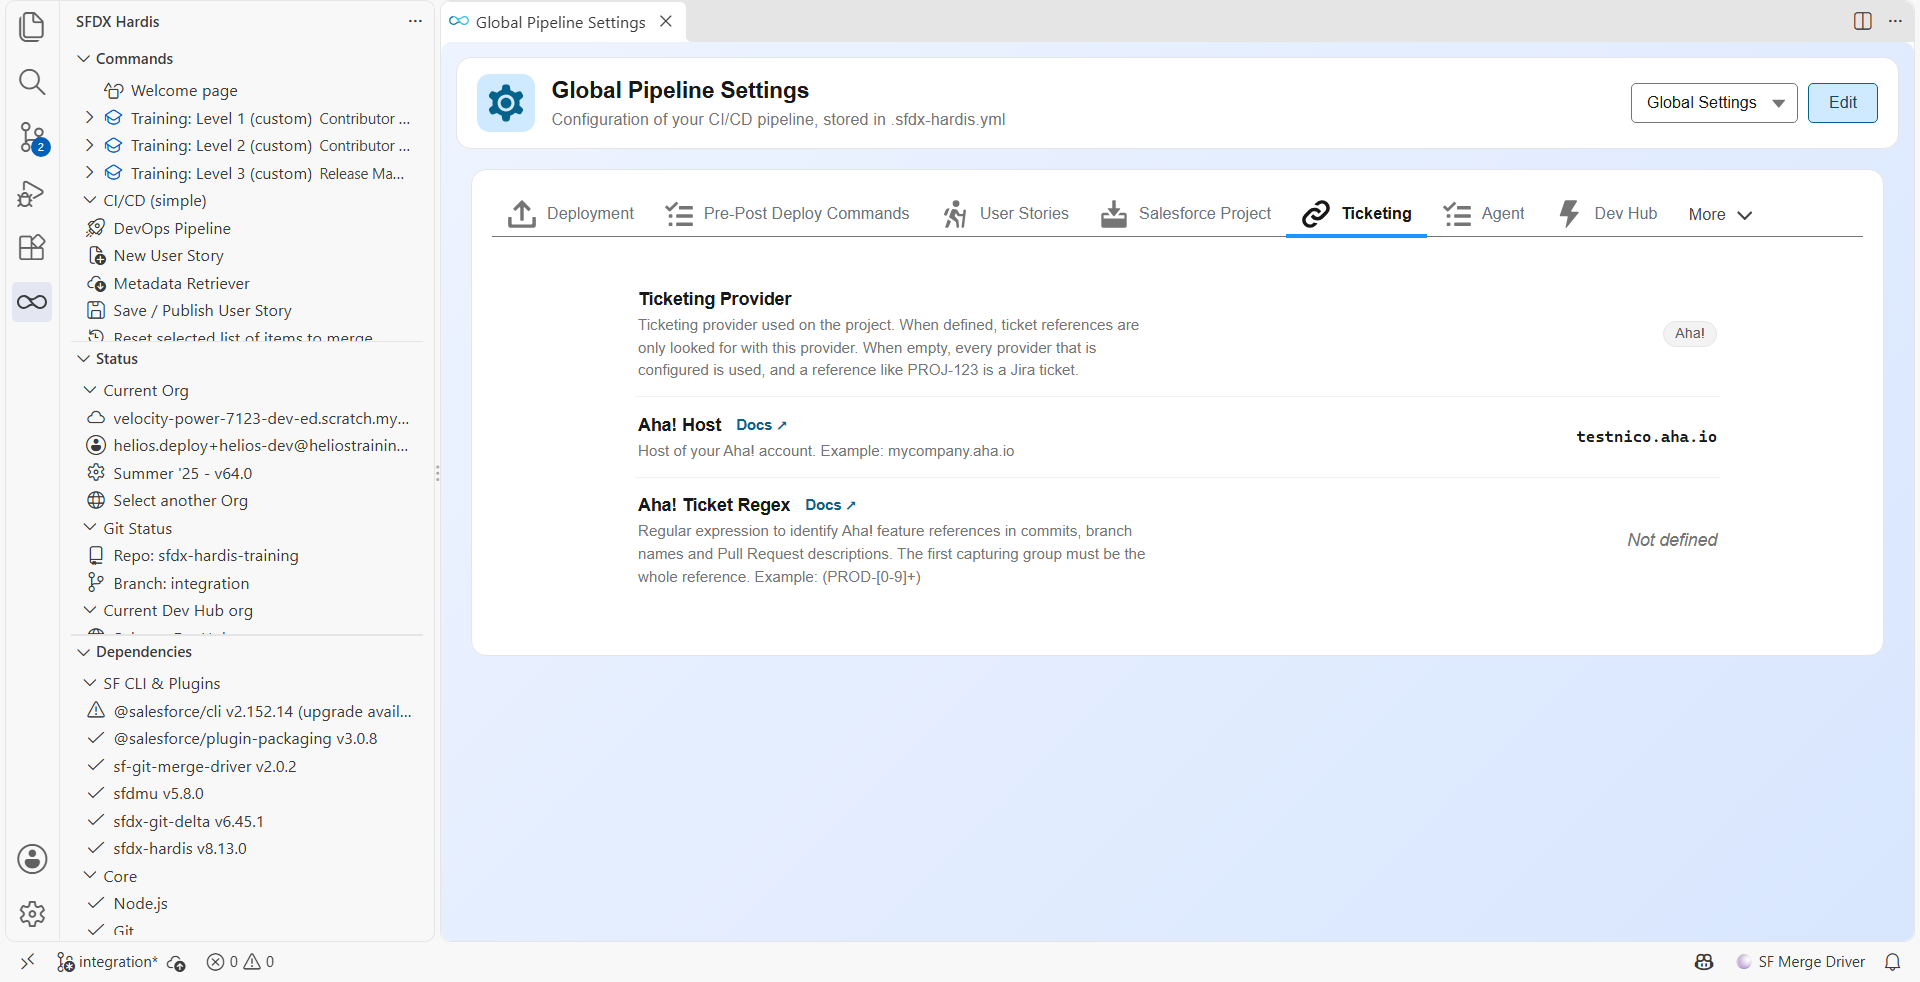Select the SFDX Hardis infinity icon

32,302
